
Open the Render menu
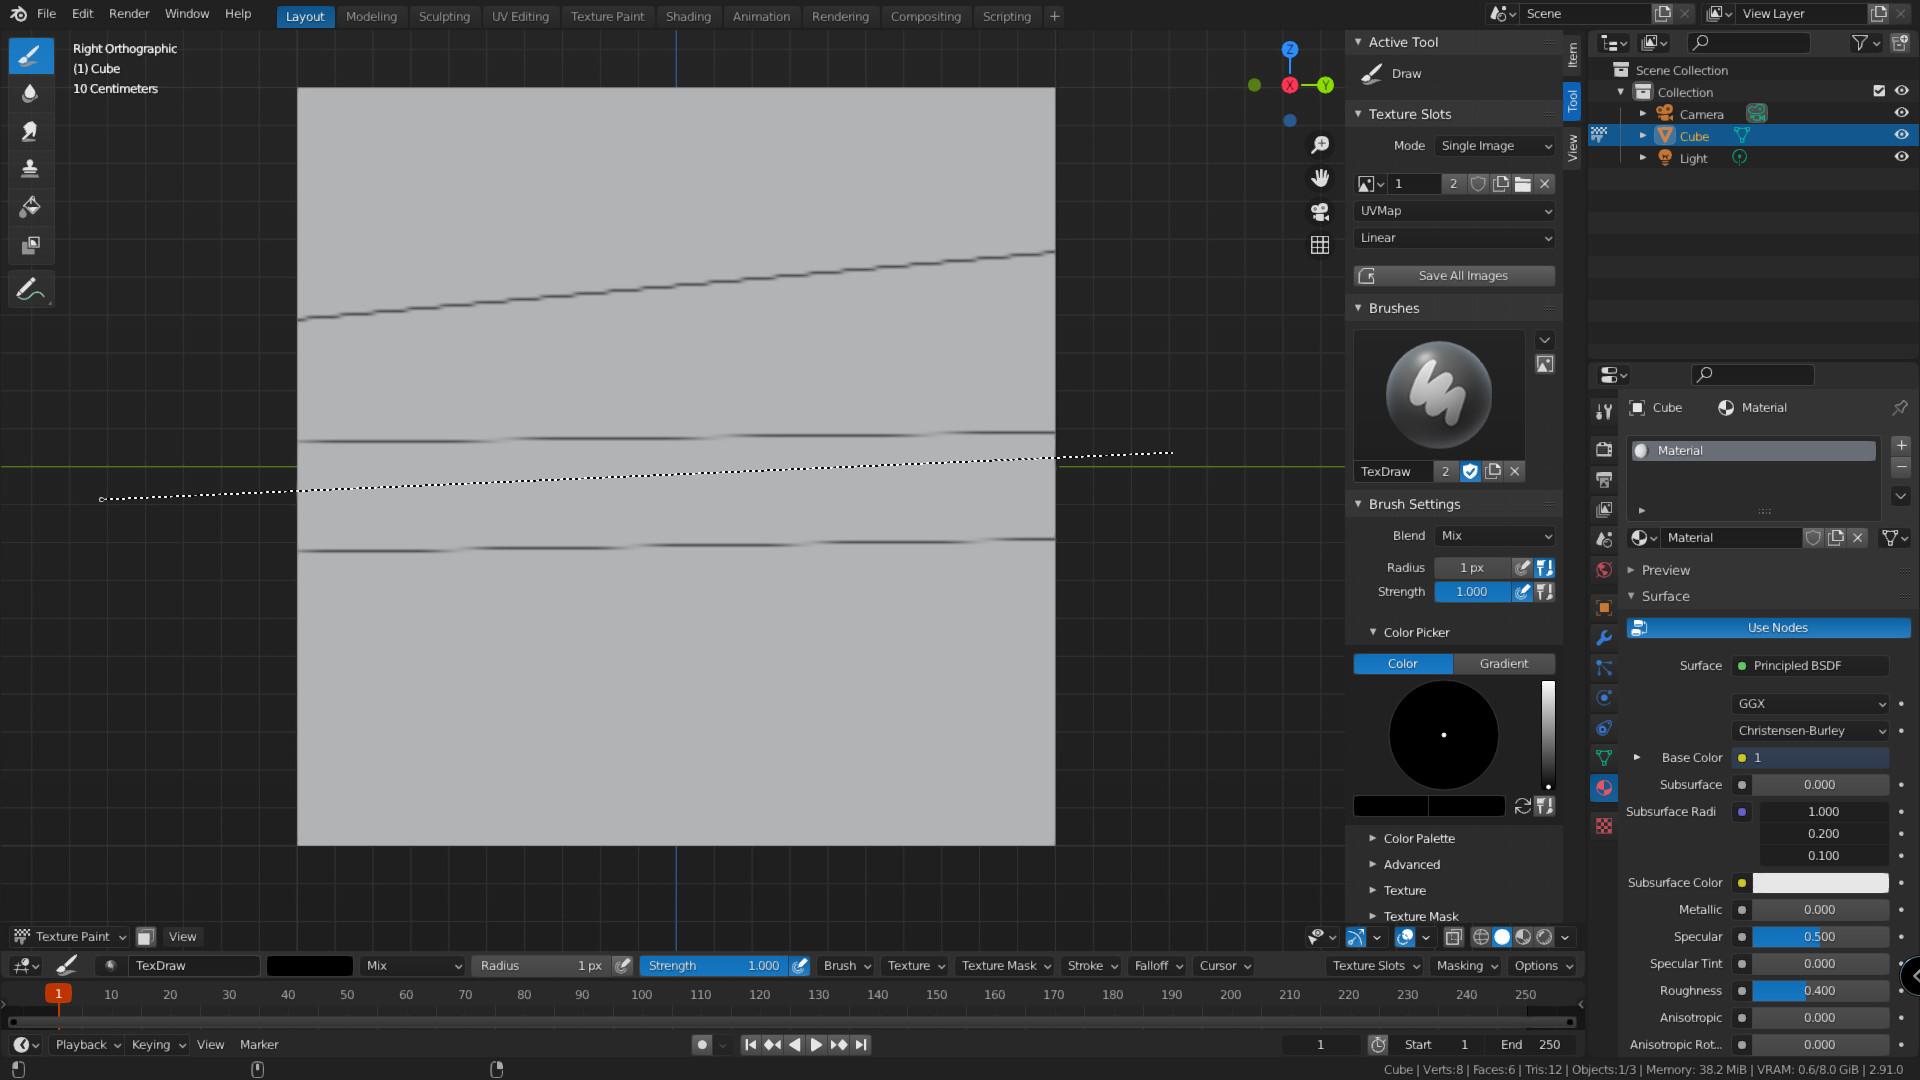point(129,14)
